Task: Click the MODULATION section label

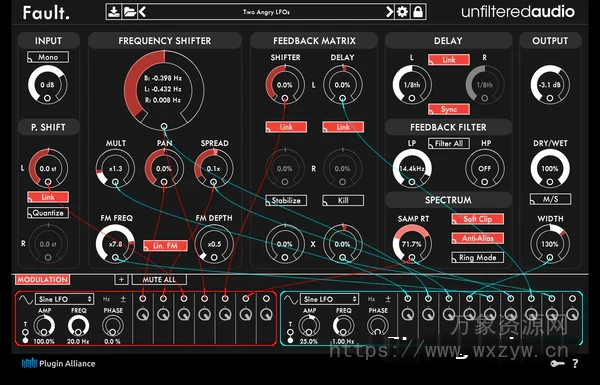Action: 42,279
